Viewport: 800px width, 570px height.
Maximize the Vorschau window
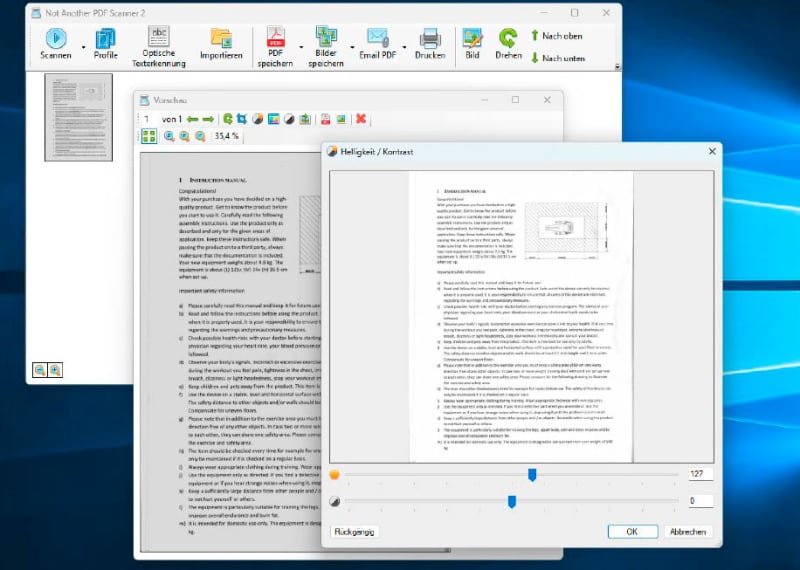pos(515,100)
